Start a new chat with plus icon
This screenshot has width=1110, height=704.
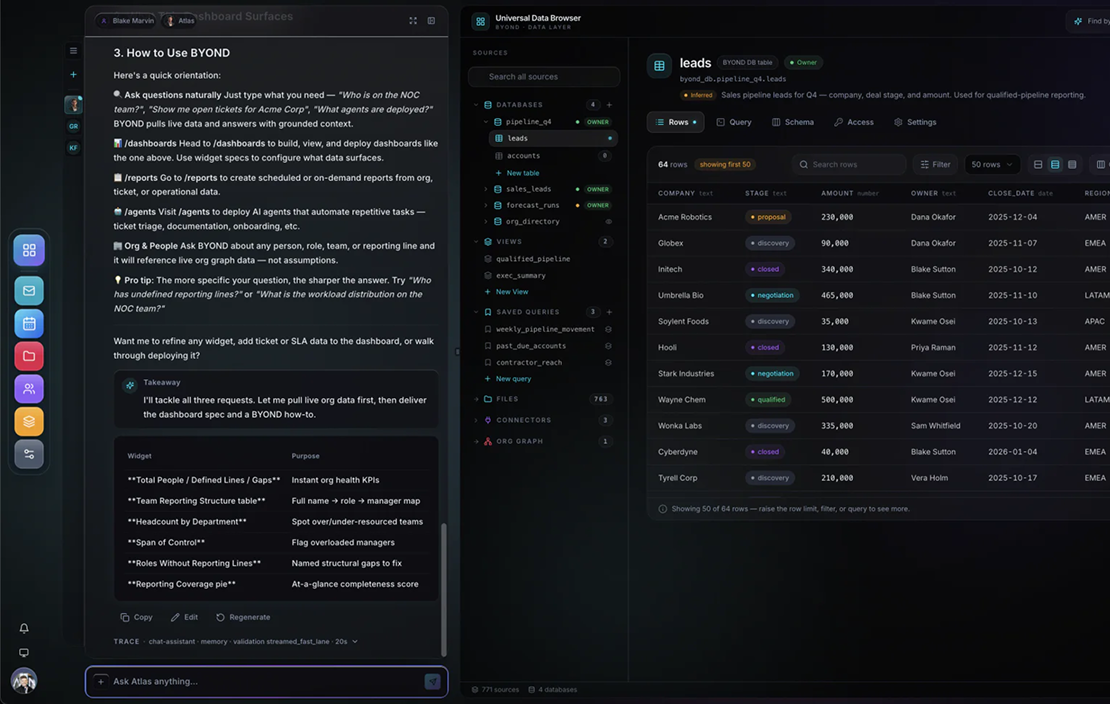(74, 74)
